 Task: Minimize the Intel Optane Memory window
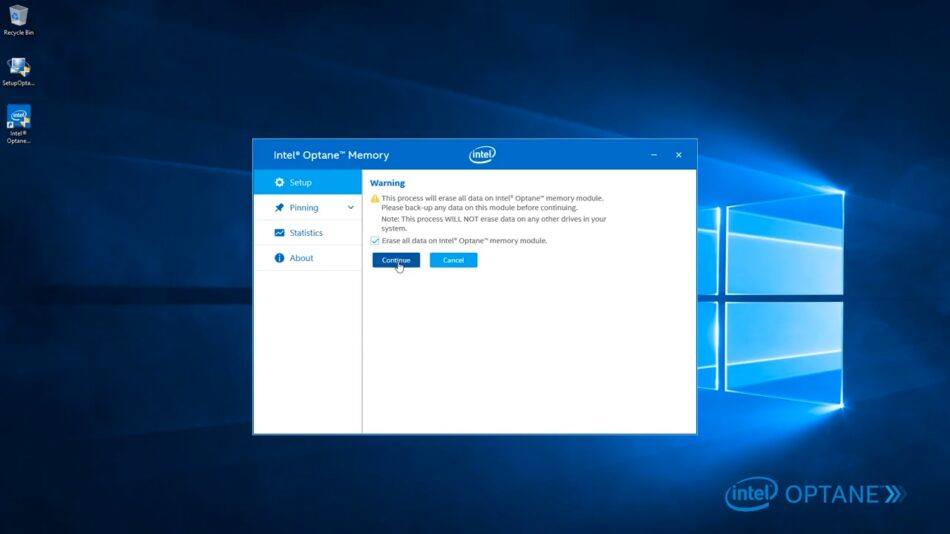point(654,155)
